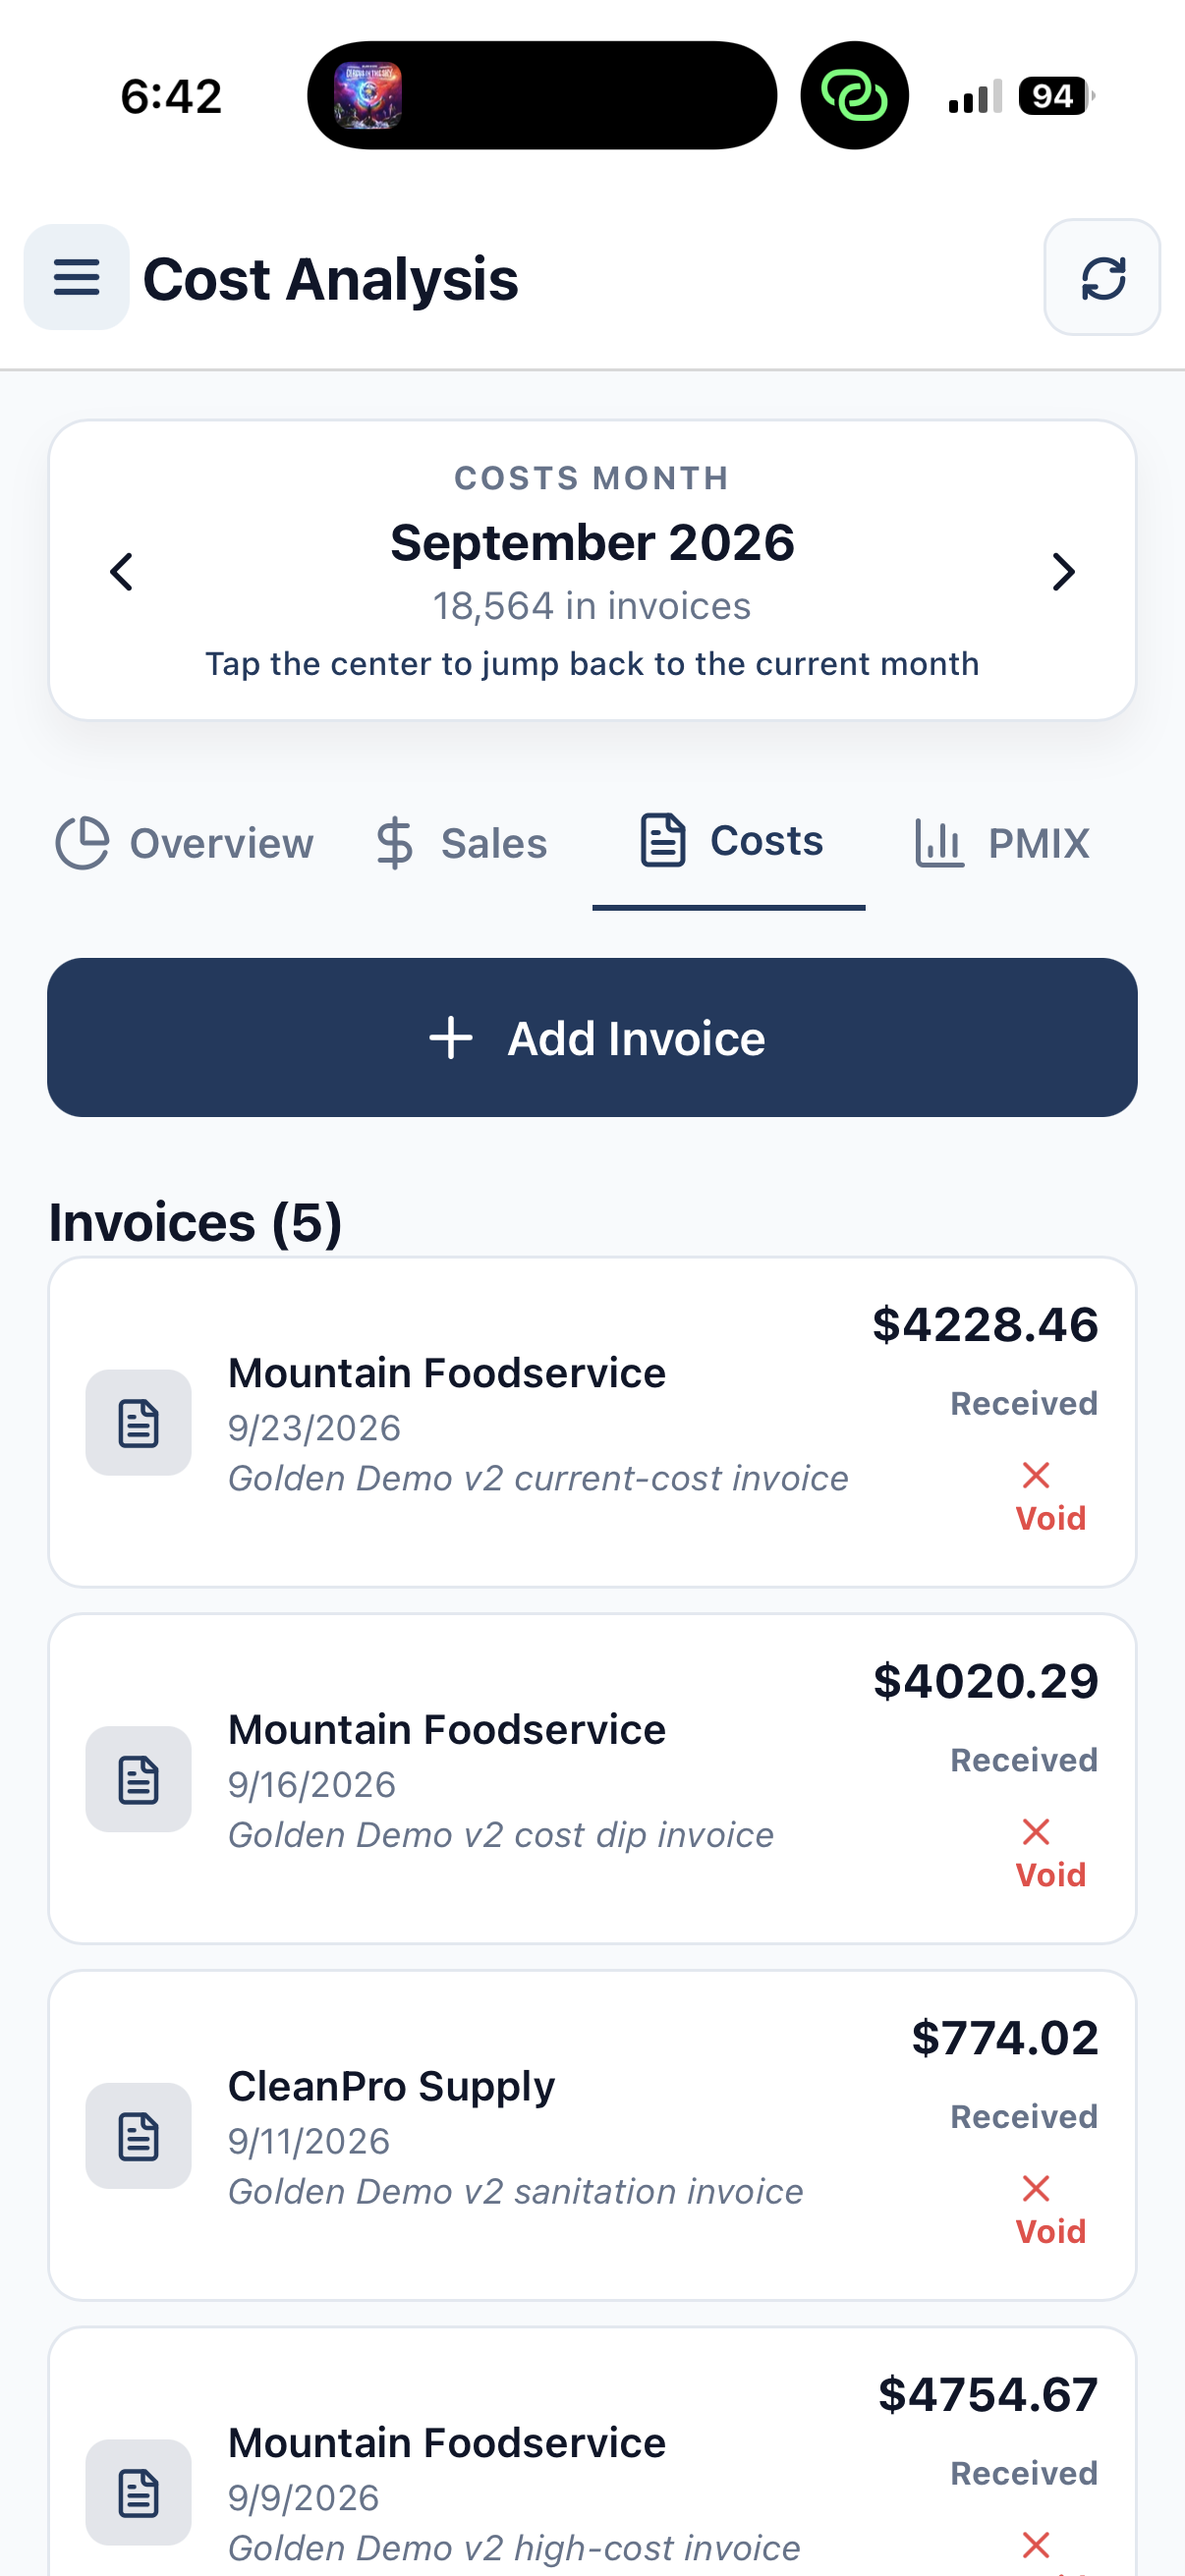Click the $774.02 invoice amount
The width and height of the screenshot is (1185, 2576).
pos(1005,2038)
